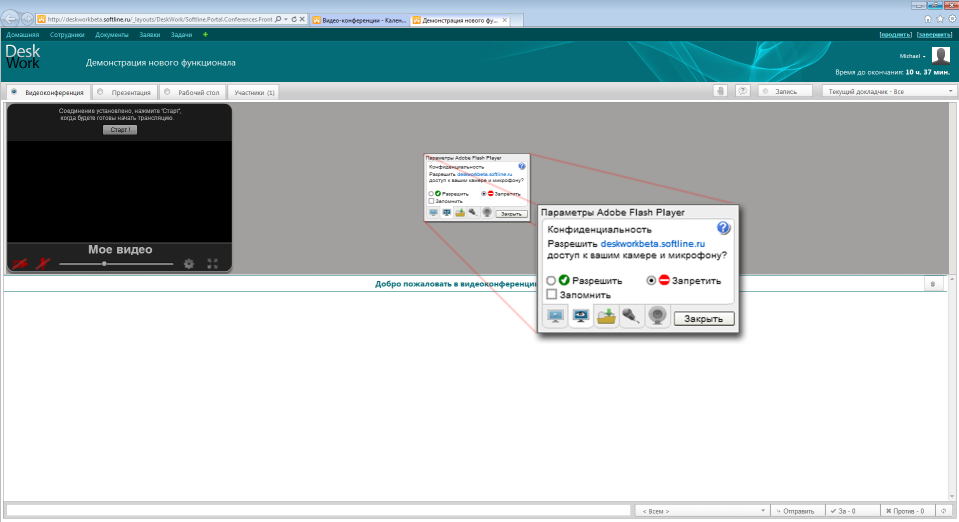Click the page vertical scrollbar down arrow
The width and height of the screenshot is (959, 522).
click(x=953, y=496)
